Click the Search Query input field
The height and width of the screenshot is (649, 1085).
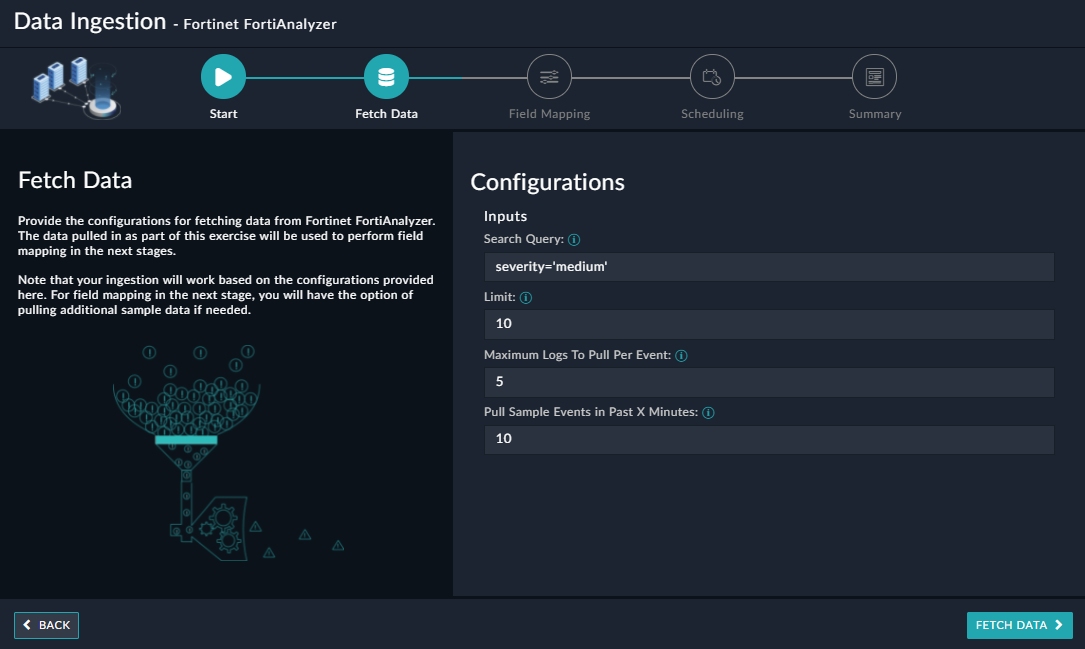(768, 267)
